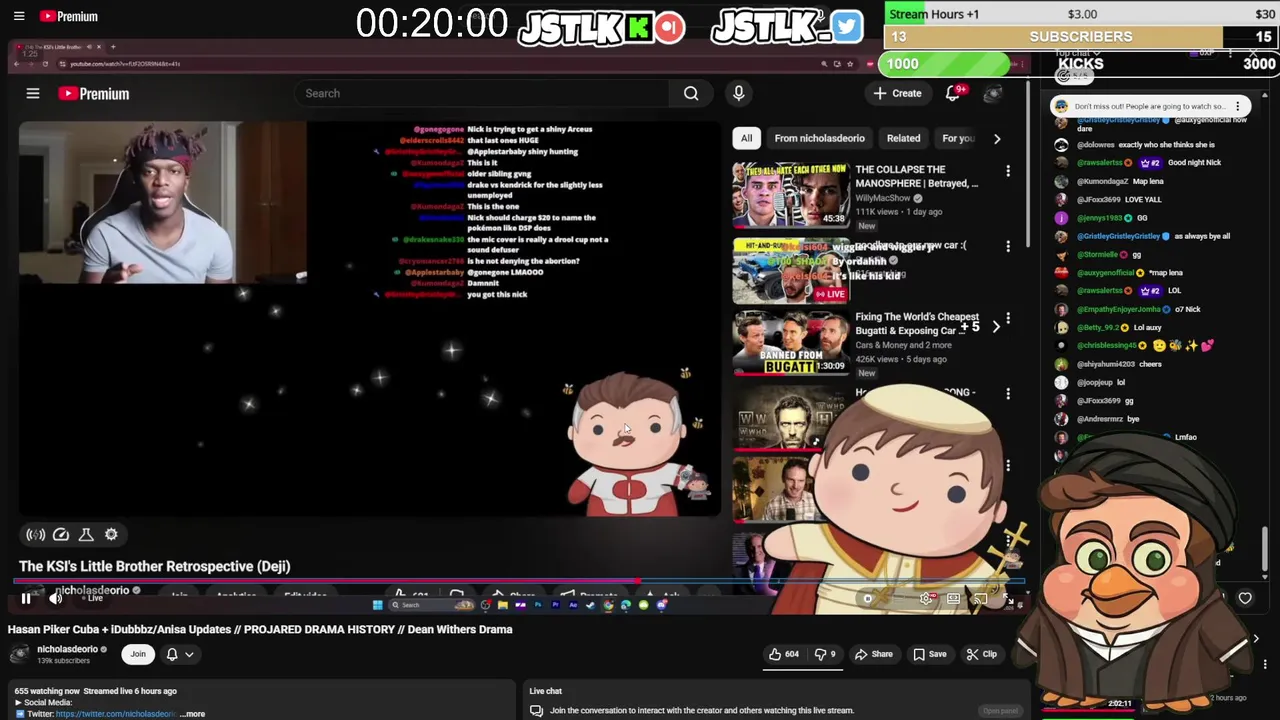Open THE COLLAPSE OF THE MANOSPHERE thumbnail
The height and width of the screenshot is (720, 1280).
pyautogui.click(x=790, y=195)
